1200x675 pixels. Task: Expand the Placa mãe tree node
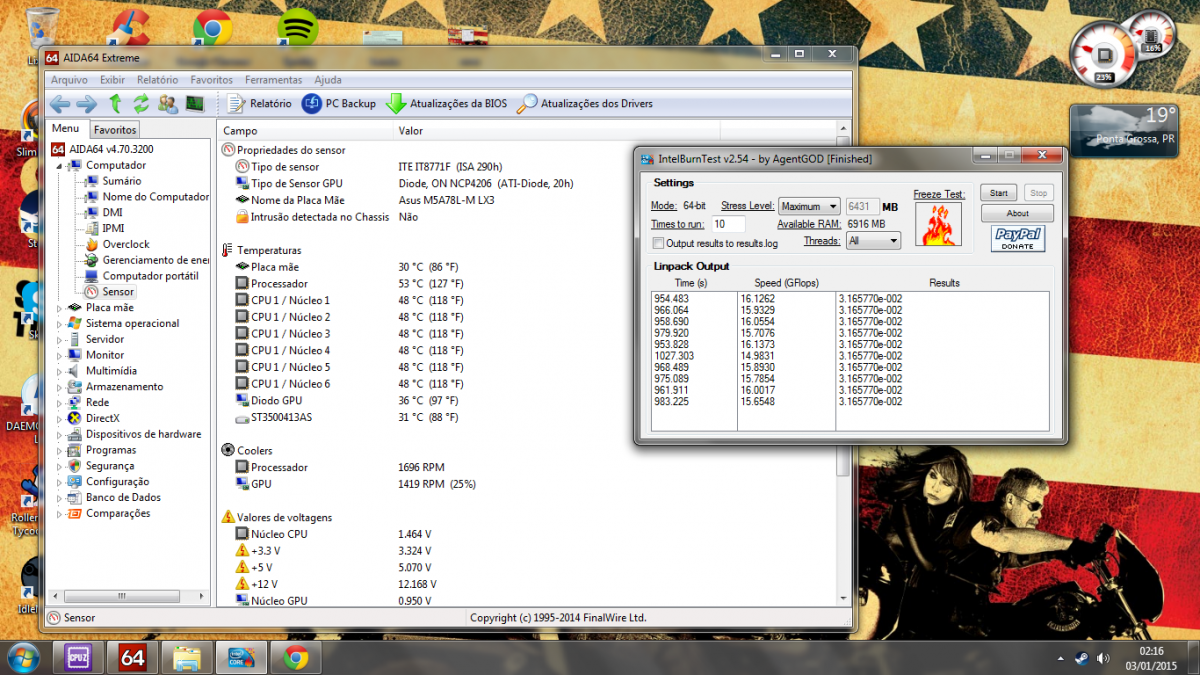59,308
